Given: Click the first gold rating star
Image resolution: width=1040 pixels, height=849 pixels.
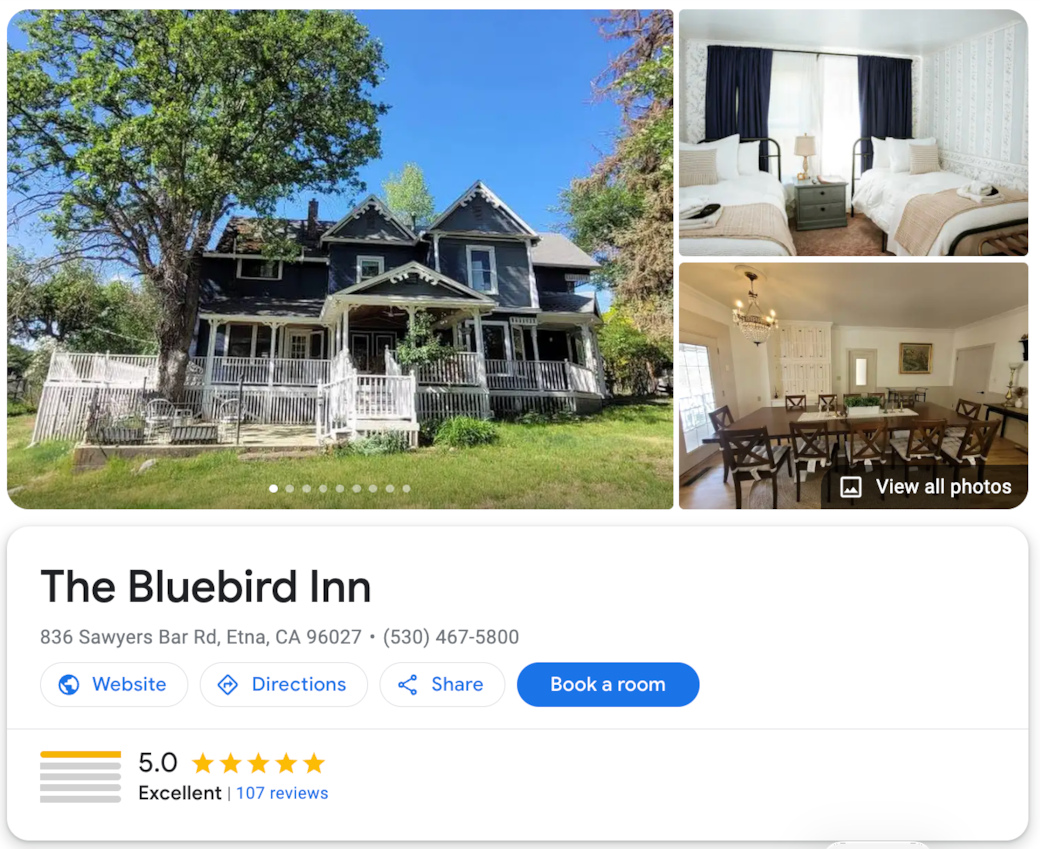Looking at the screenshot, I should (x=202, y=763).
